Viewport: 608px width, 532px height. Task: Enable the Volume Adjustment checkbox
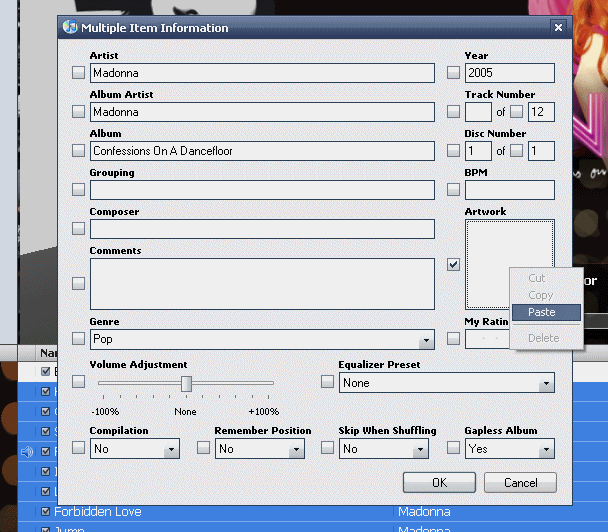click(78, 382)
